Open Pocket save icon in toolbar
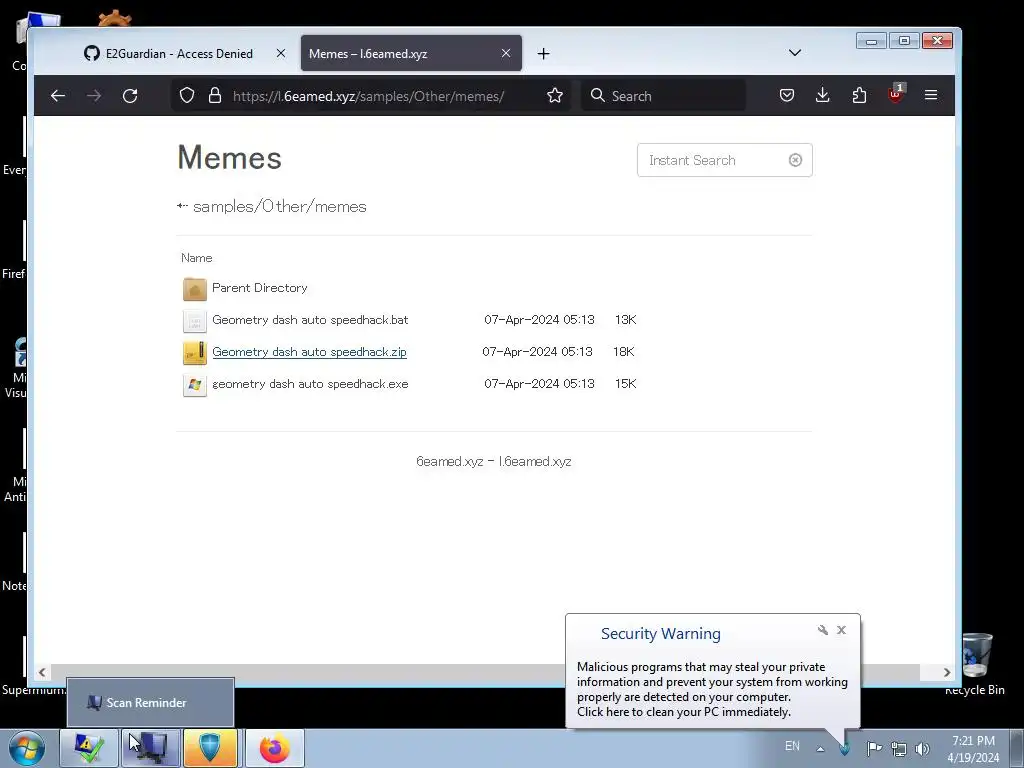The image size is (1024, 768). (x=787, y=95)
